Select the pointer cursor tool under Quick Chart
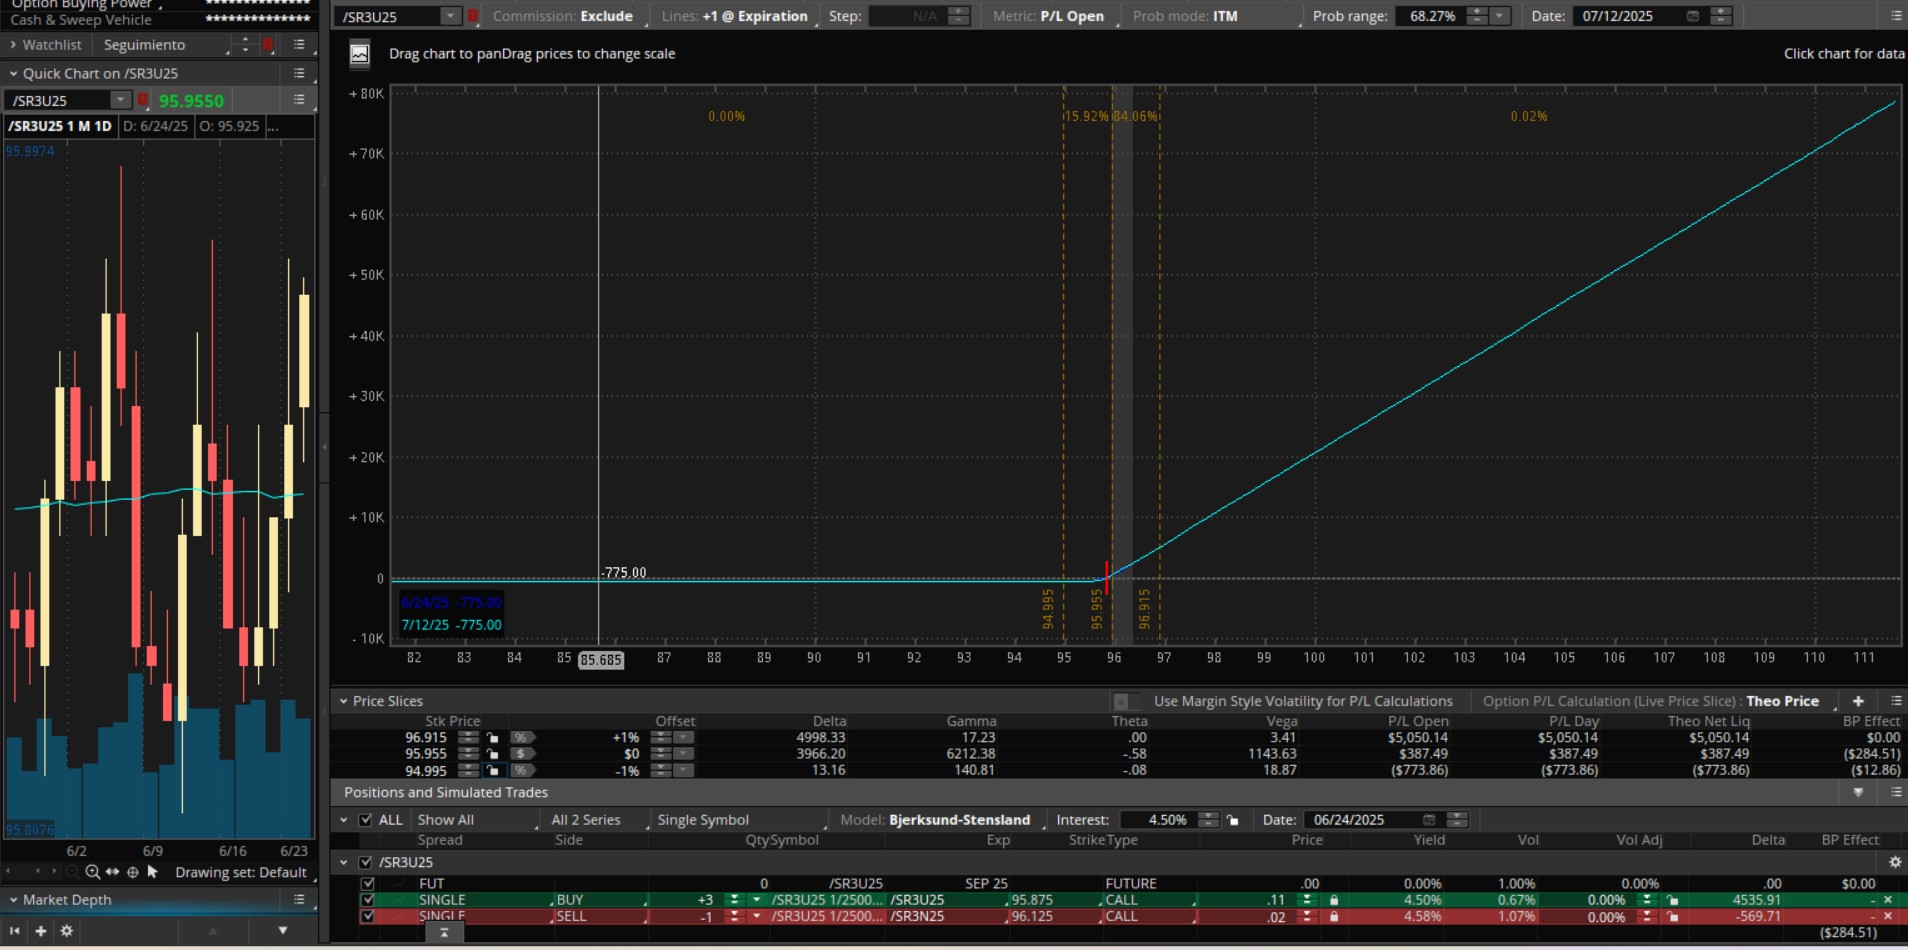 (152, 872)
